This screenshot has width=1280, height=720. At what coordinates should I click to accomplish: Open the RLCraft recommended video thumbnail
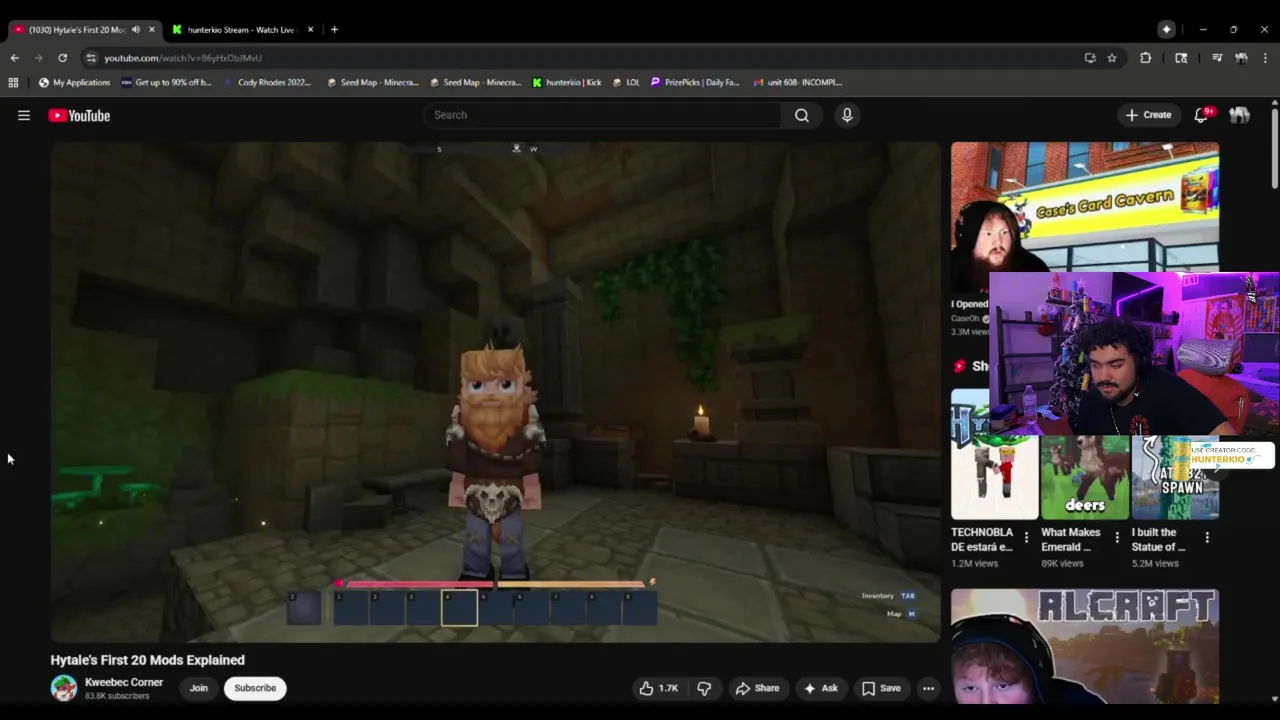(x=1085, y=646)
